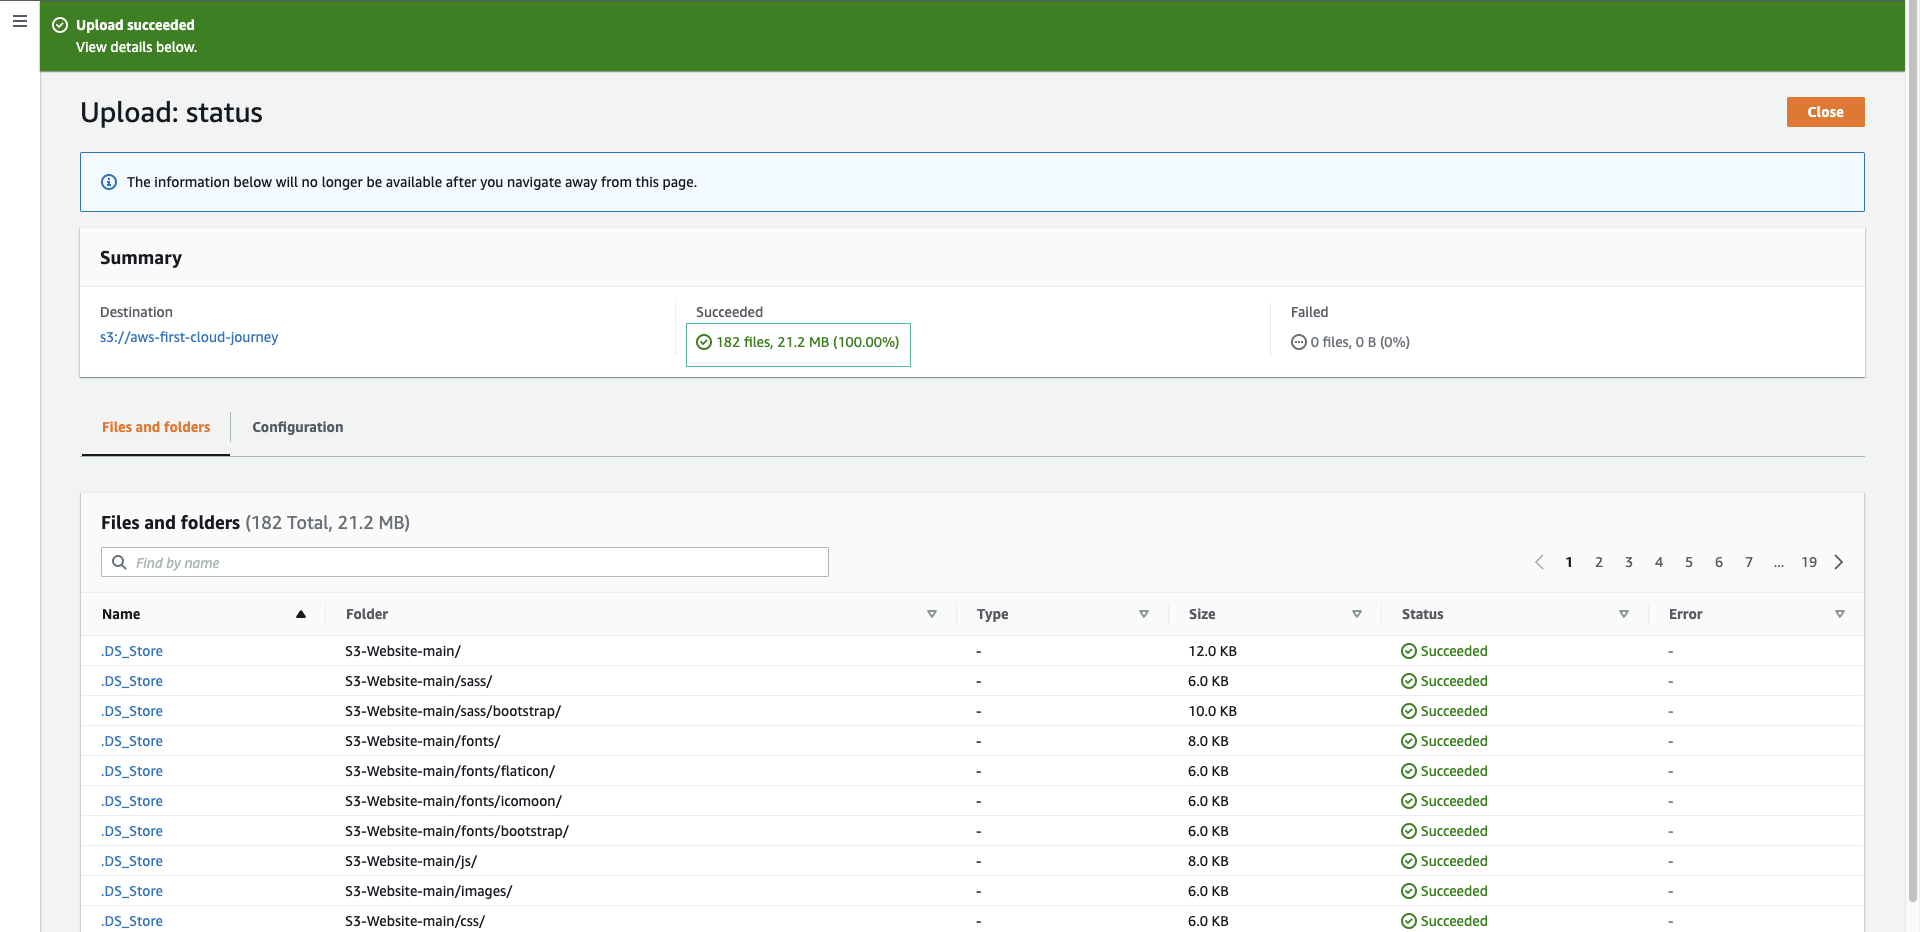Screen dimensions: 1920x932
Task: Click Succeeded icon for S3-Website-main/ row
Action: click(1409, 651)
